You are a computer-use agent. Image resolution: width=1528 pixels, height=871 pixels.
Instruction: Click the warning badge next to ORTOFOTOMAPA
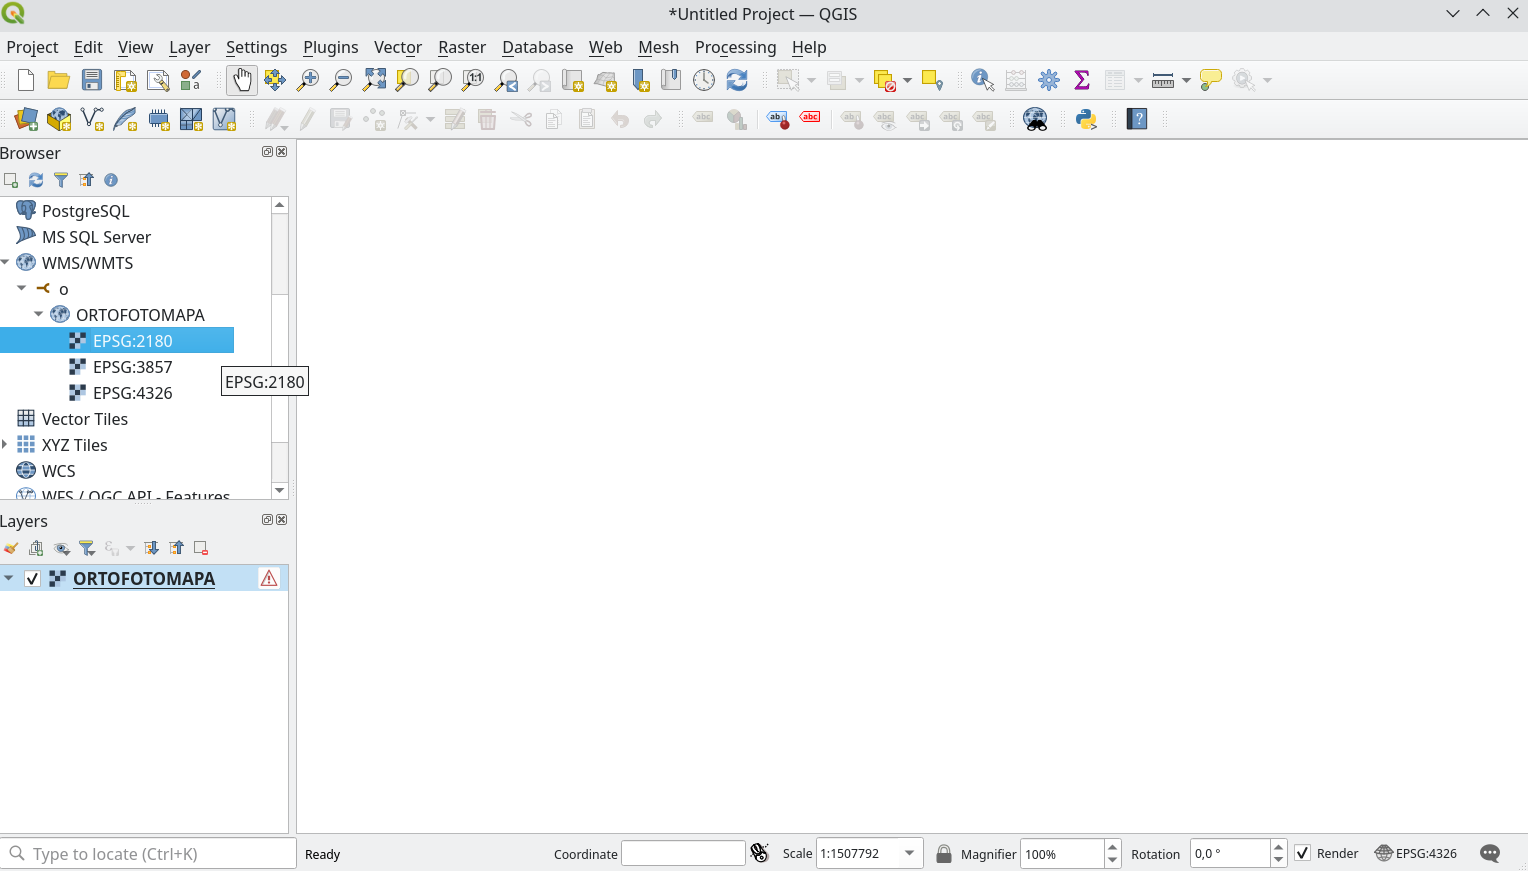pos(268,578)
